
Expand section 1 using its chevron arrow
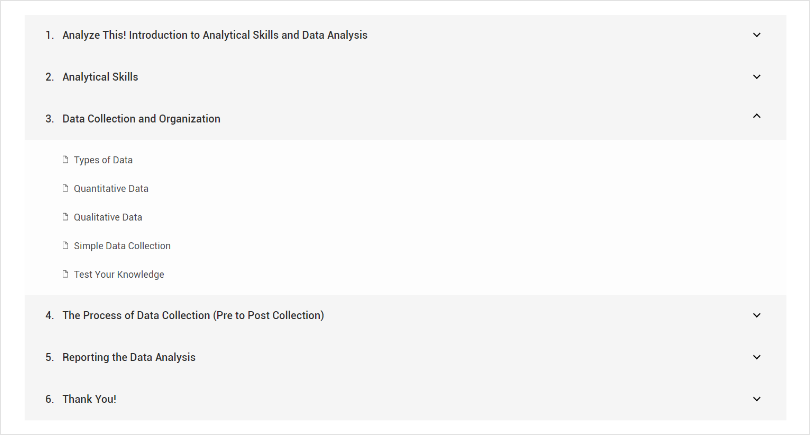click(x=757, y=35)
